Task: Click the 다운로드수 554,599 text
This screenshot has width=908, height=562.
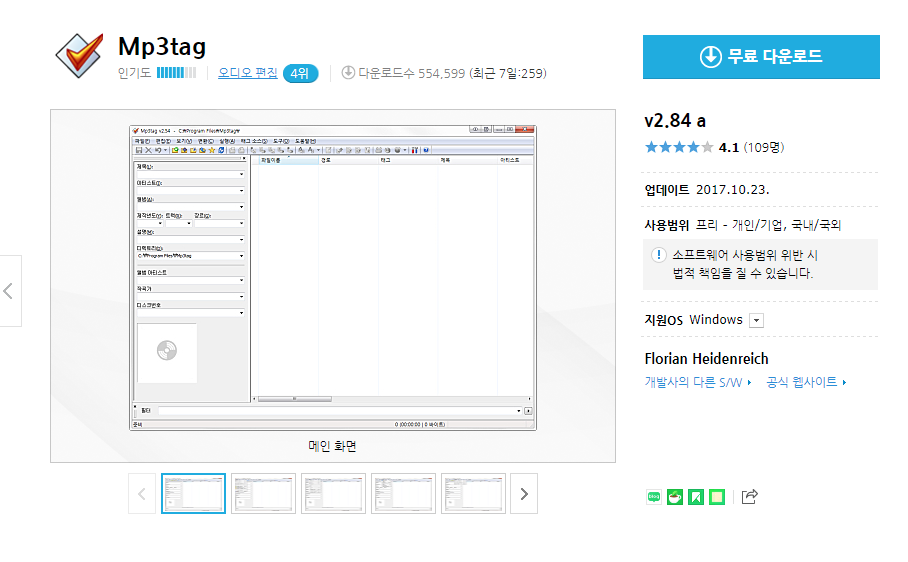Action: tap(412, 74)
